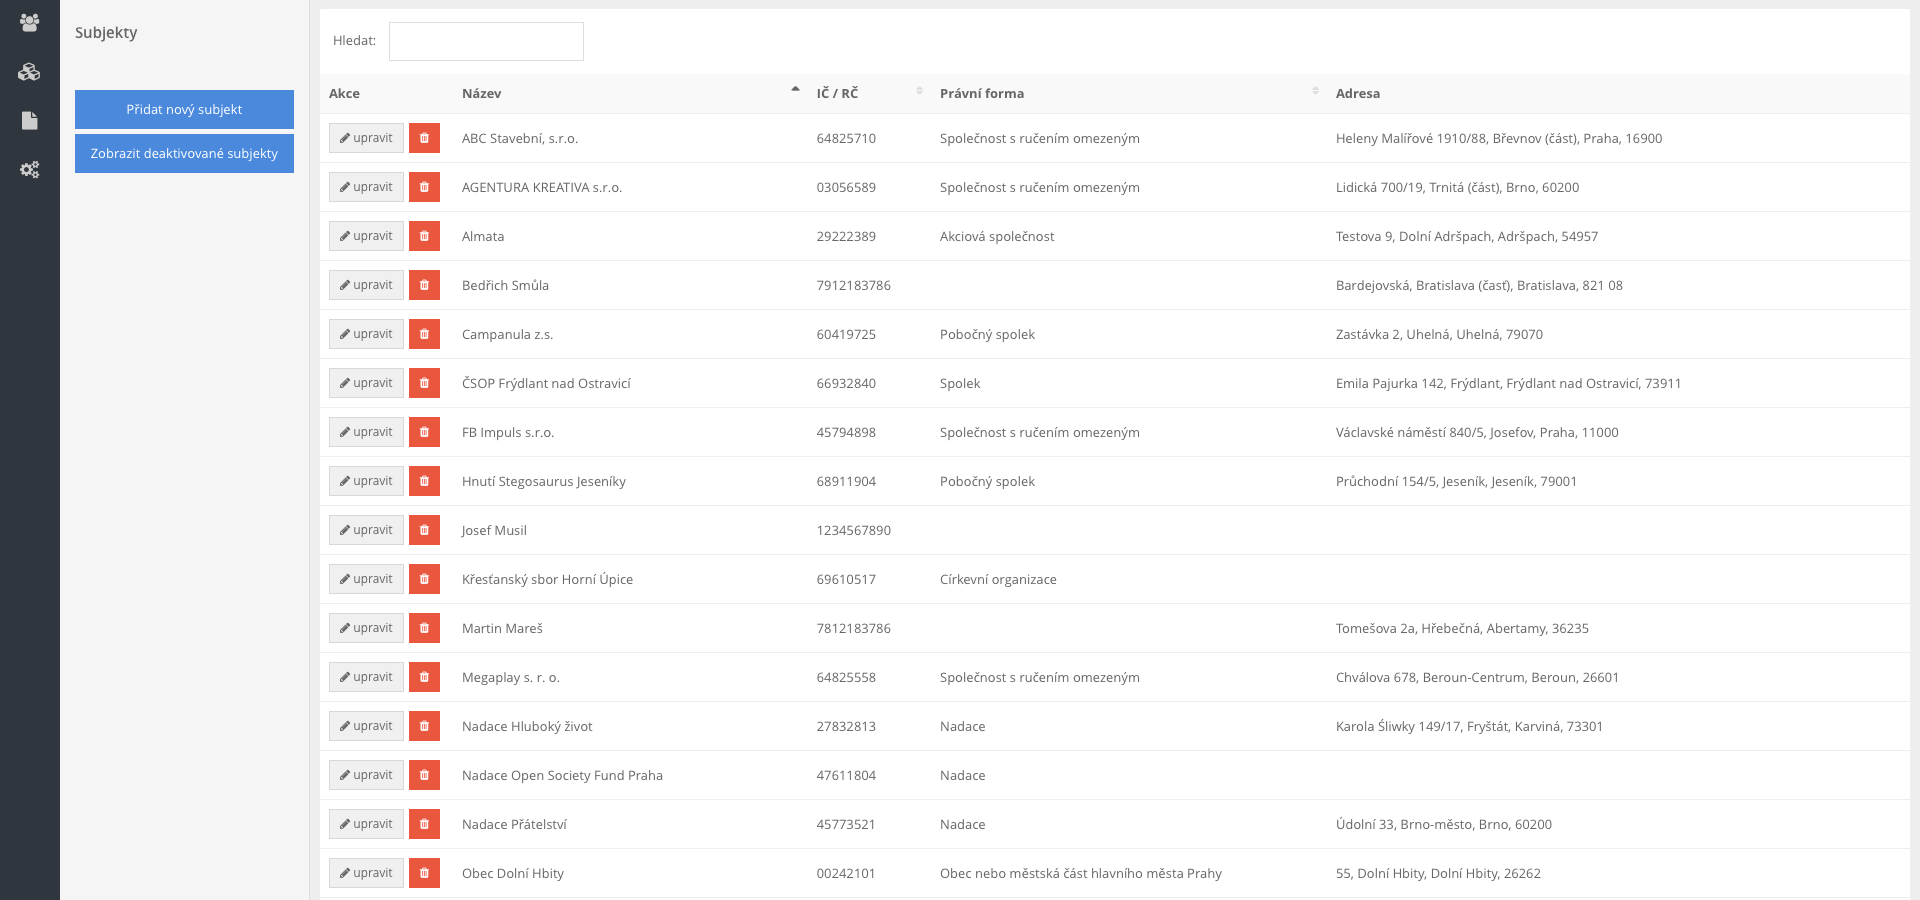Edit the Nadace Hluboký život subject
Viewport: 1920px width, 900px height.
[366, 726]
